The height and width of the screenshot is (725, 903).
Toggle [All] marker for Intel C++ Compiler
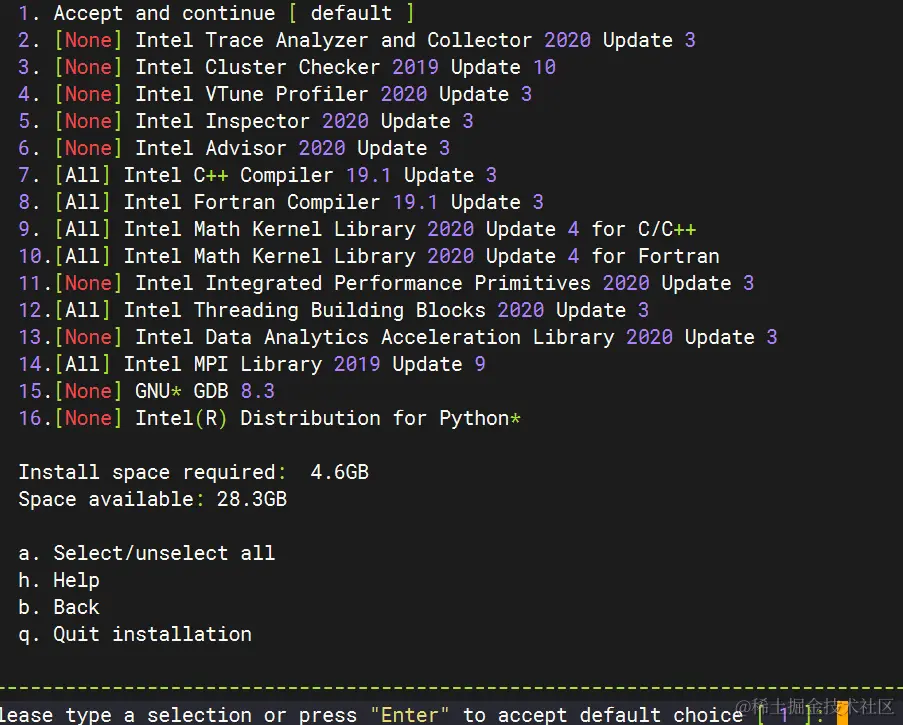(82, 176)
